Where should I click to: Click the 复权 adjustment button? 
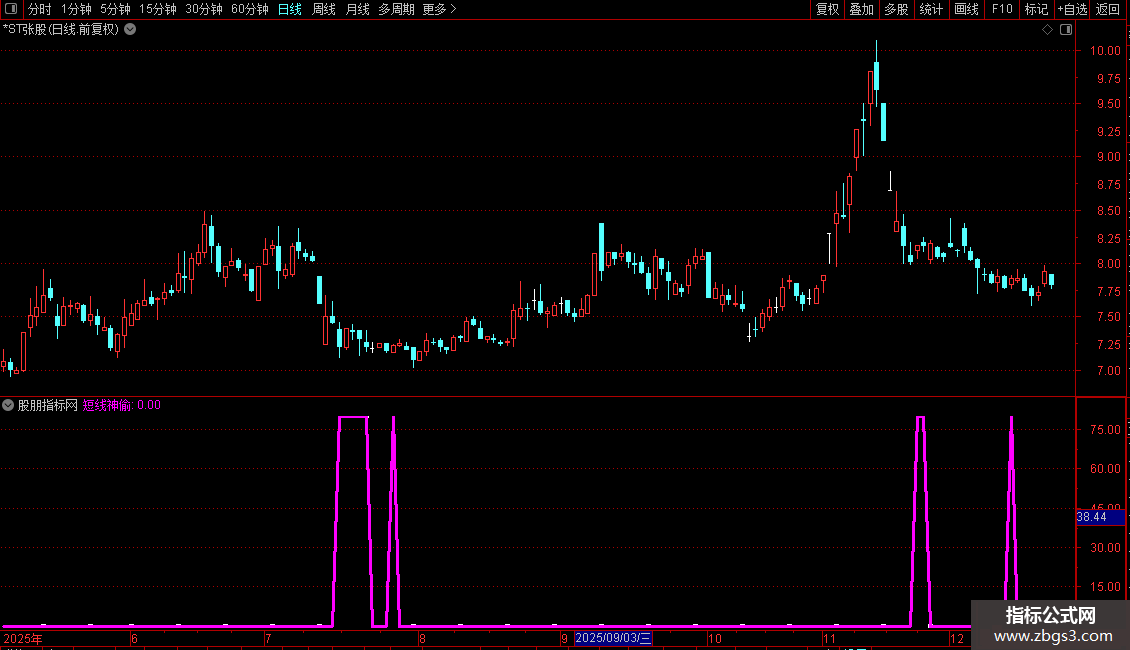pos(827,9)
